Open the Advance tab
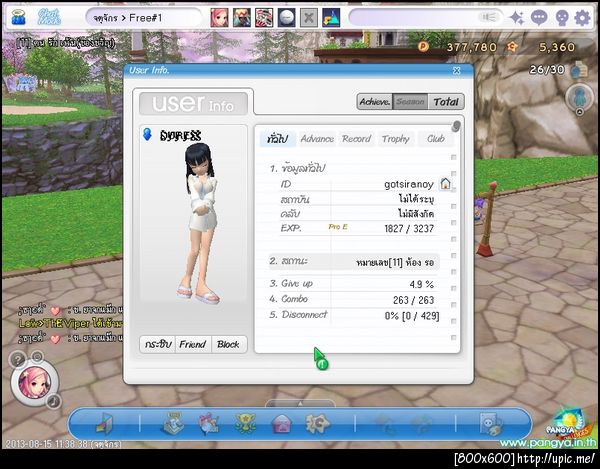This screenshot has height=469, width=600. click(317, 139)
